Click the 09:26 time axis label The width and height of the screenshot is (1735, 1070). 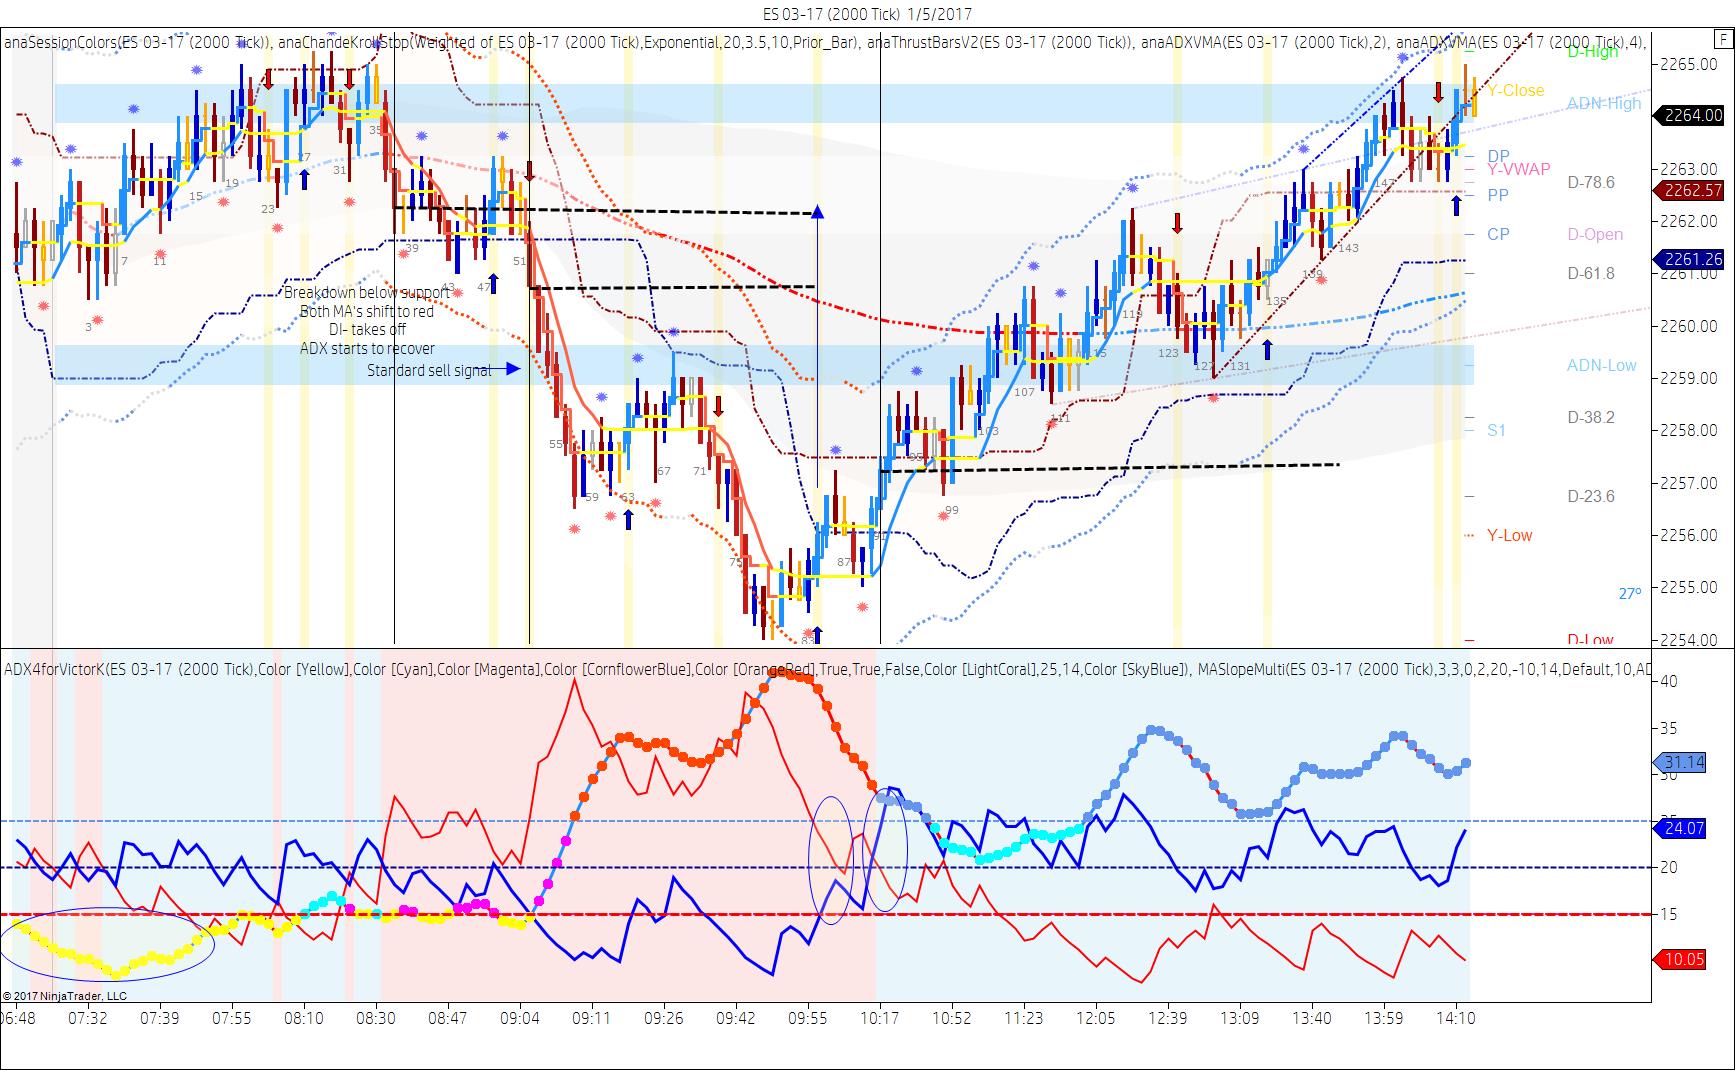[x=664, y=1018]
